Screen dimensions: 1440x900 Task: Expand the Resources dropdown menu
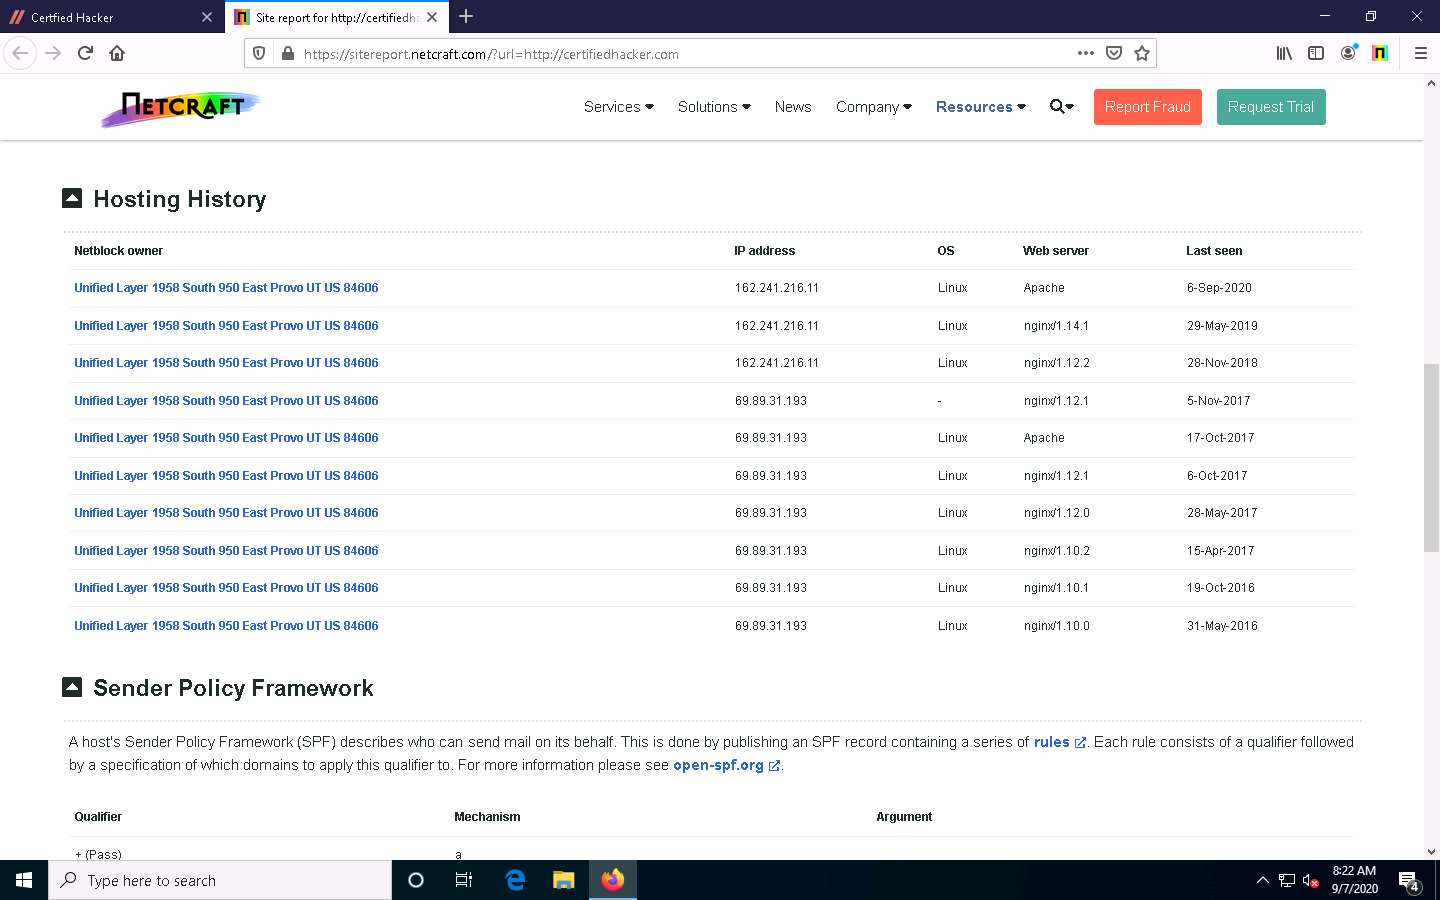(981, 107)
